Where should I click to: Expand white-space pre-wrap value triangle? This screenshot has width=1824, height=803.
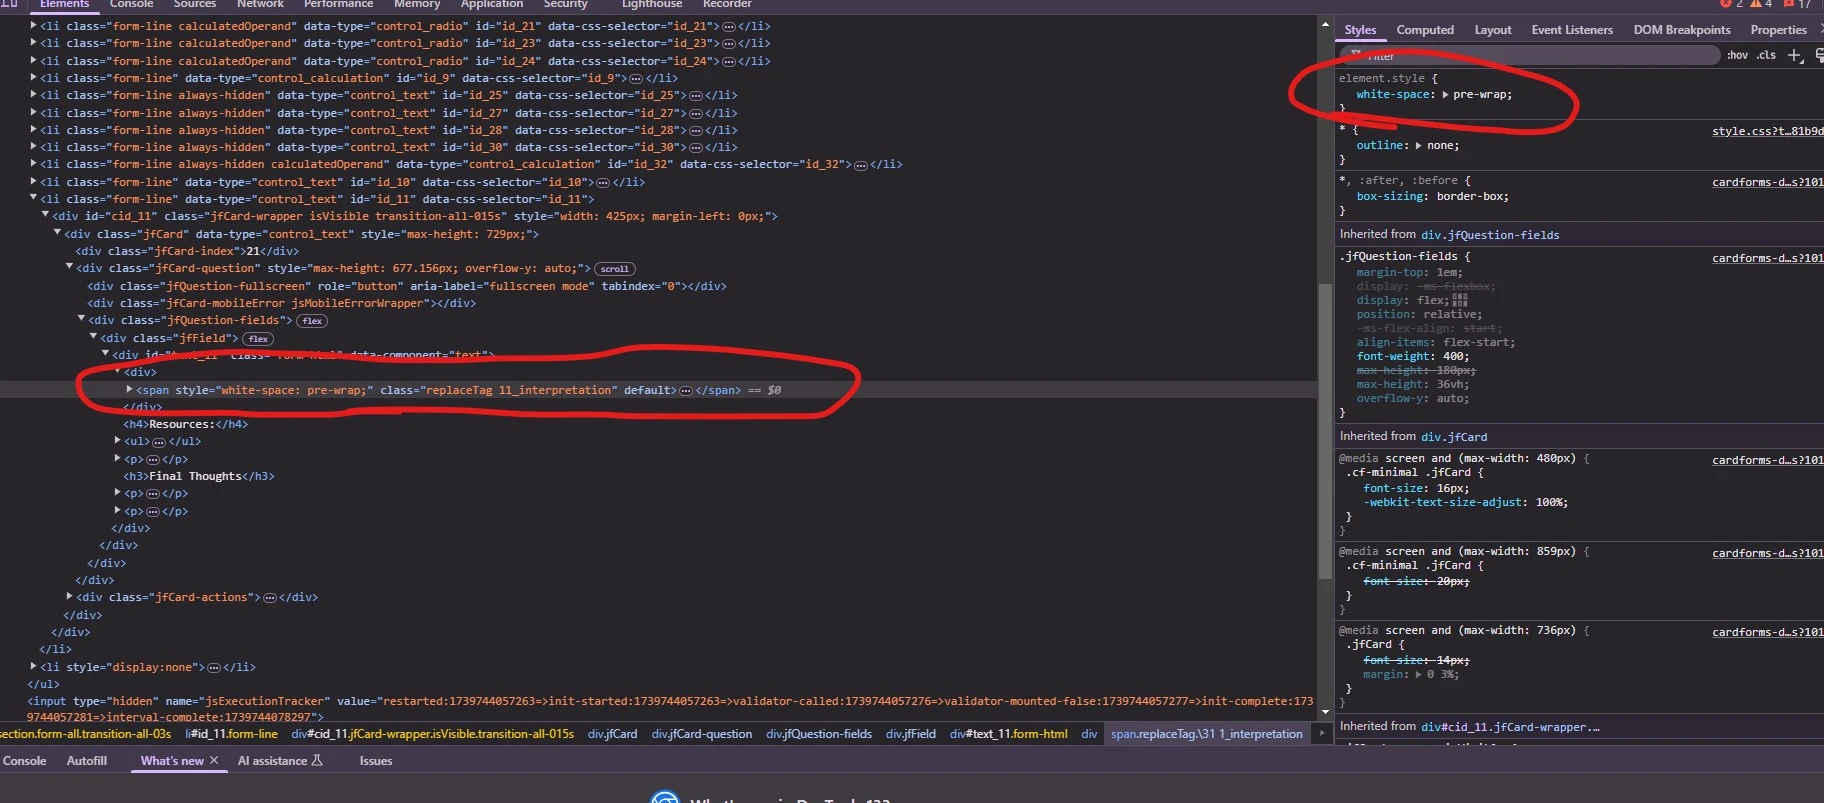pos(1445,95)
